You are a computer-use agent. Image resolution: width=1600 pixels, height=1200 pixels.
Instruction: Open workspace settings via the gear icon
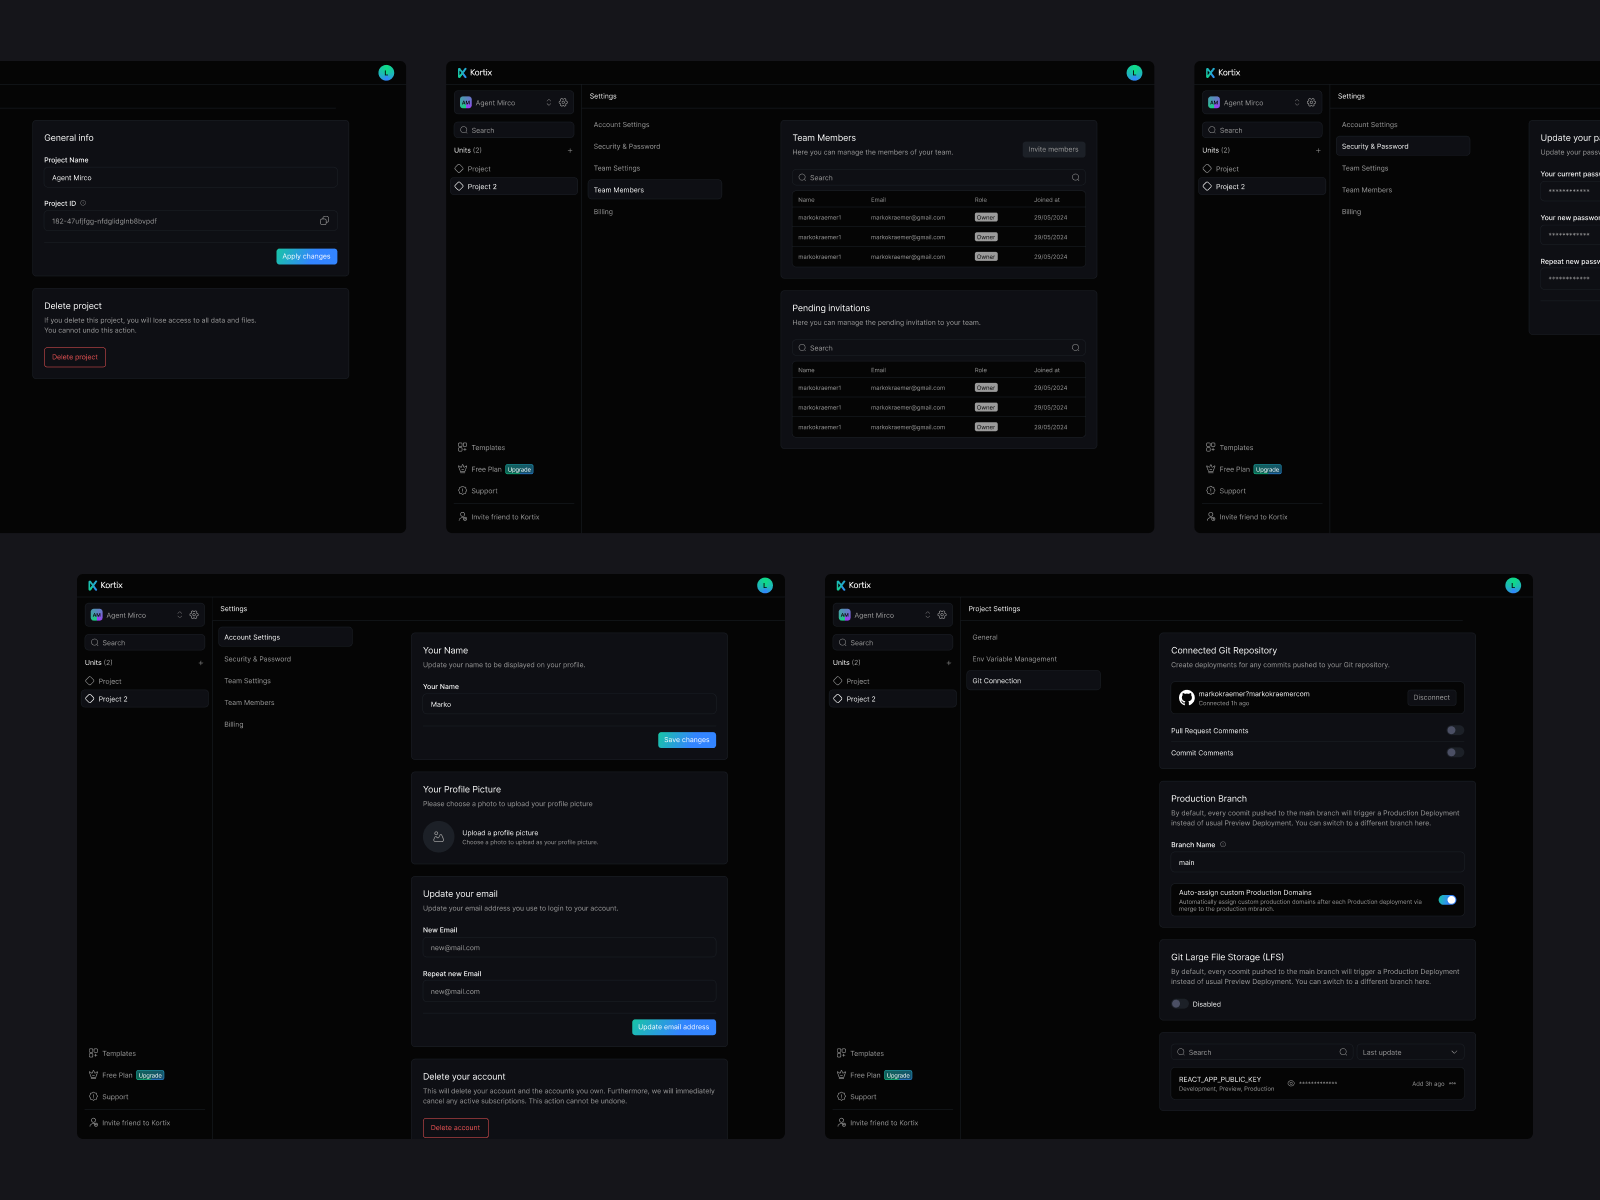click(x=564, y=102)
